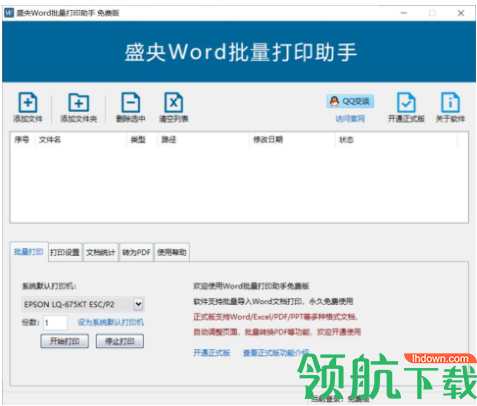477x406 pixels.
Task: Click the 添加文件 add file icon
Action: tap(28, 103)
